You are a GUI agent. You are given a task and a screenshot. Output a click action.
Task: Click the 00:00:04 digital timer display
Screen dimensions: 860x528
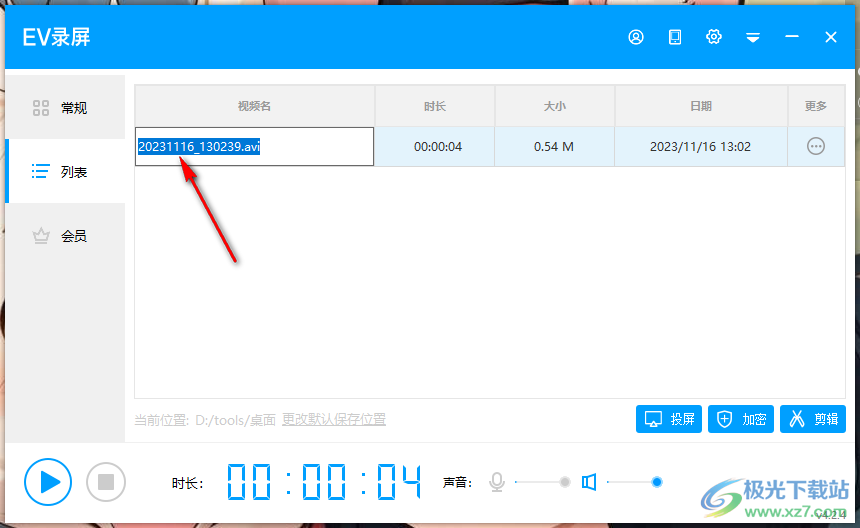pyautogui.click(x=324, y=482)
